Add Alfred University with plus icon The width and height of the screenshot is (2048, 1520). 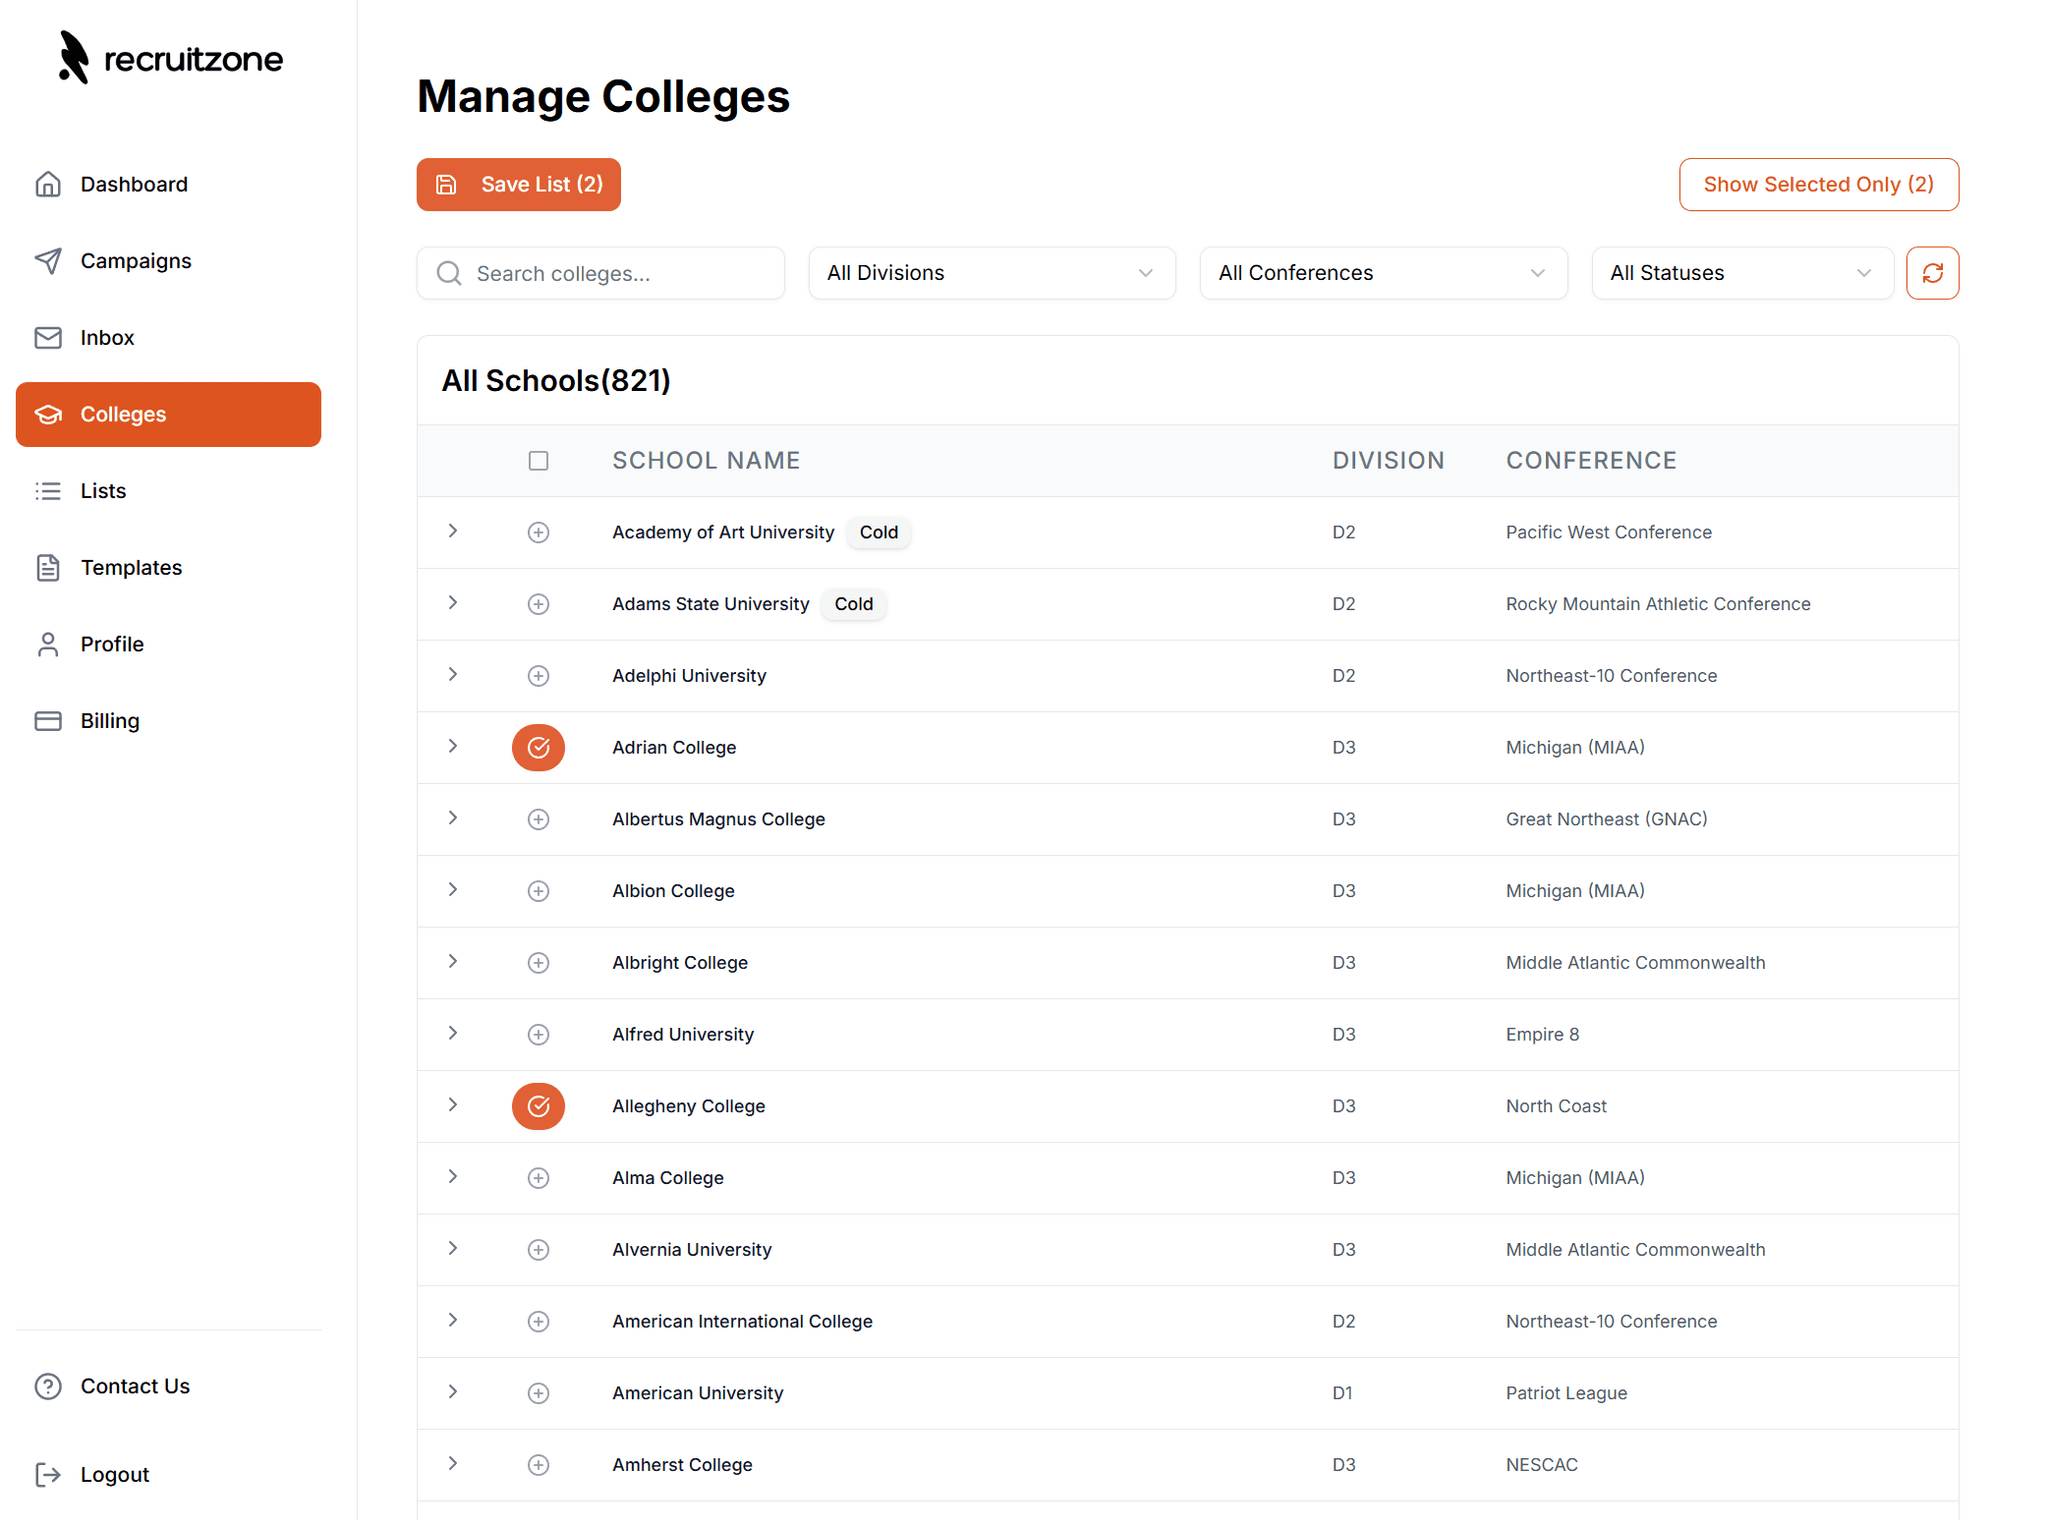click(x=538, y=1034)
